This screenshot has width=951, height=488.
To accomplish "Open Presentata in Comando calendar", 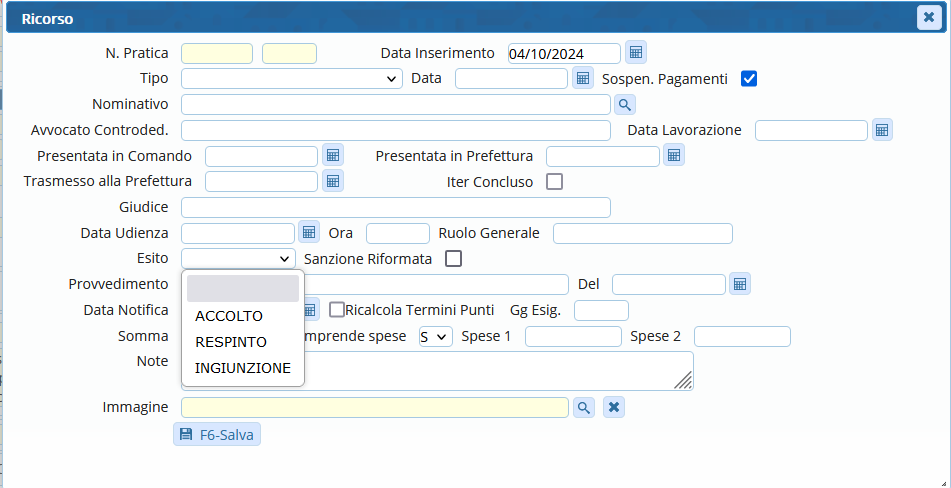I will (x=333, y=156).
